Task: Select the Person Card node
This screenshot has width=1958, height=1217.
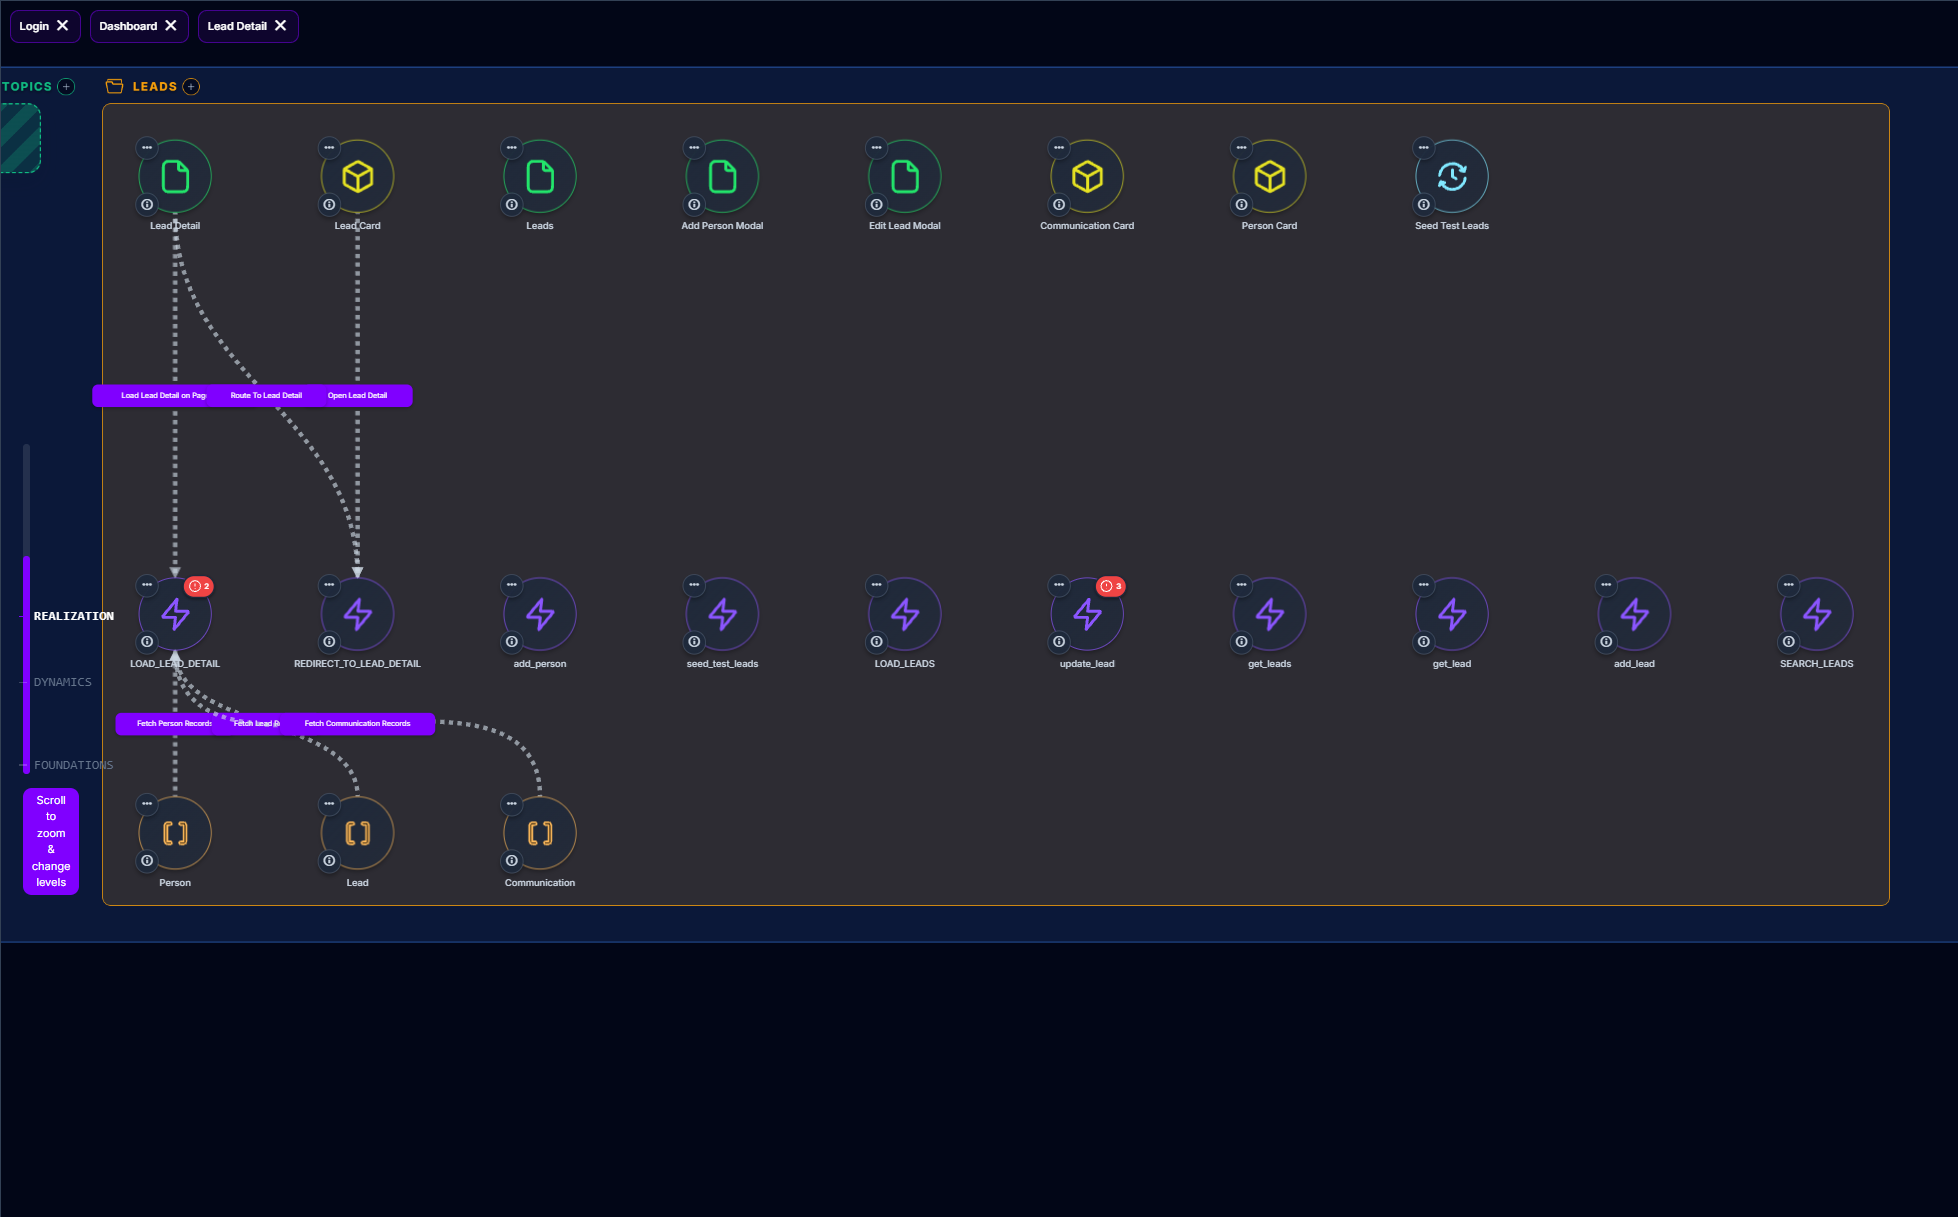Action: tap(1270, 177)
